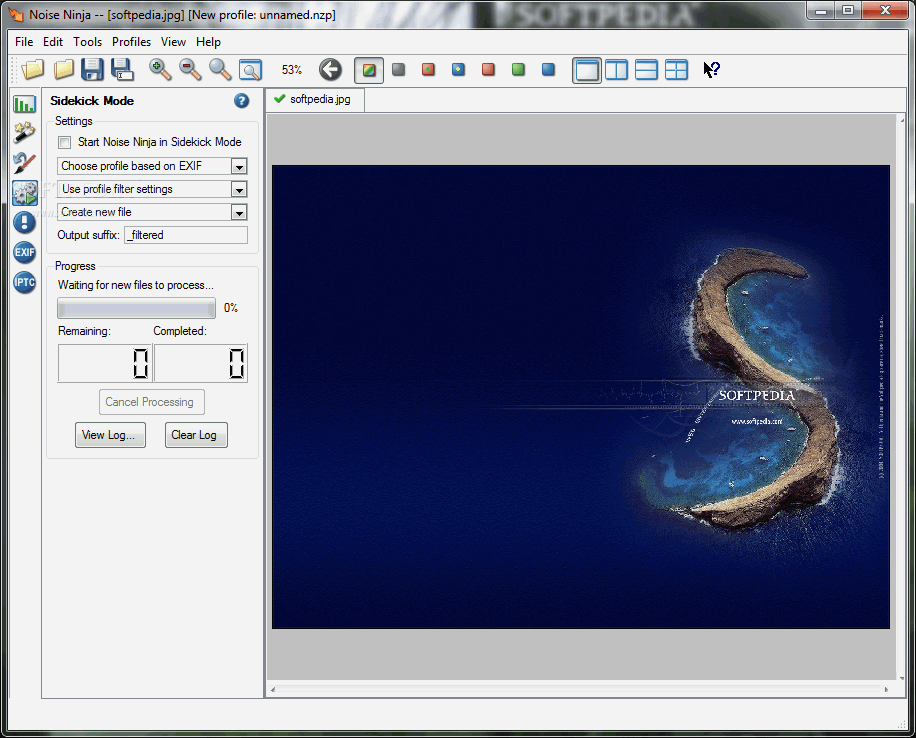Close the Noise Ninja window
The width and height of the screenshot is (916, 738).
pyautogui.click(x=886, y=11)
